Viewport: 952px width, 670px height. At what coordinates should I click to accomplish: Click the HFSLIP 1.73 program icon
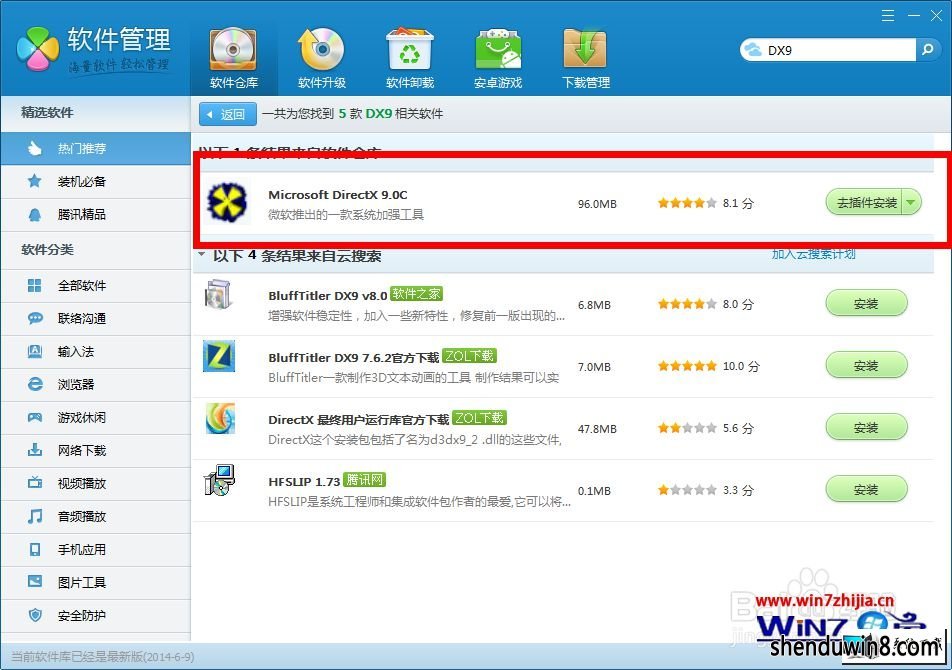[219, 480]
